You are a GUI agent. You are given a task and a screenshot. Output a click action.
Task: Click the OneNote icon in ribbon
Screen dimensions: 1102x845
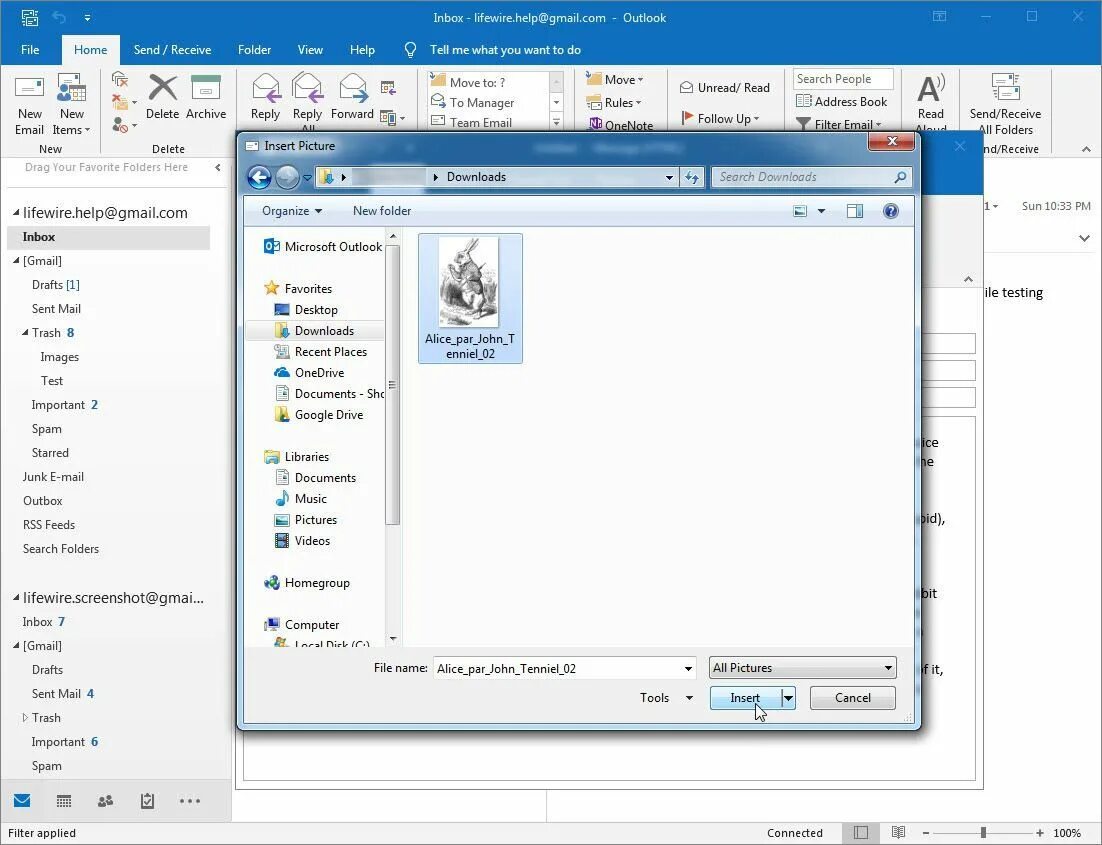[x=595, y=124]
